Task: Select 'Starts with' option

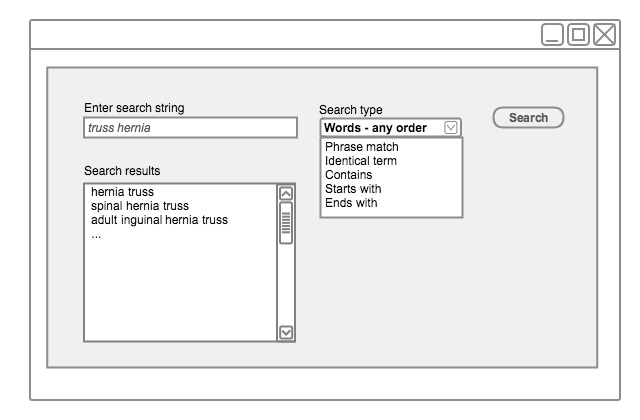Action: pos(353,189)
